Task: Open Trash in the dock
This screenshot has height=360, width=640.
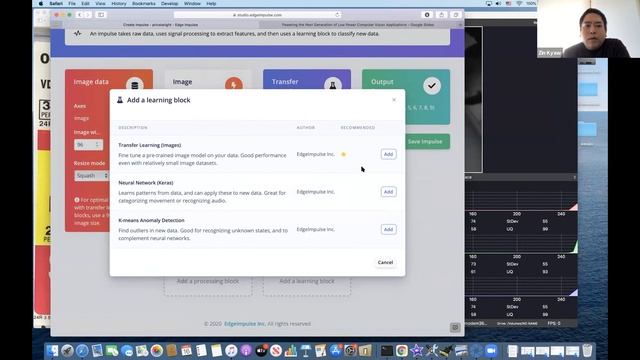Action: click(587, 351)
